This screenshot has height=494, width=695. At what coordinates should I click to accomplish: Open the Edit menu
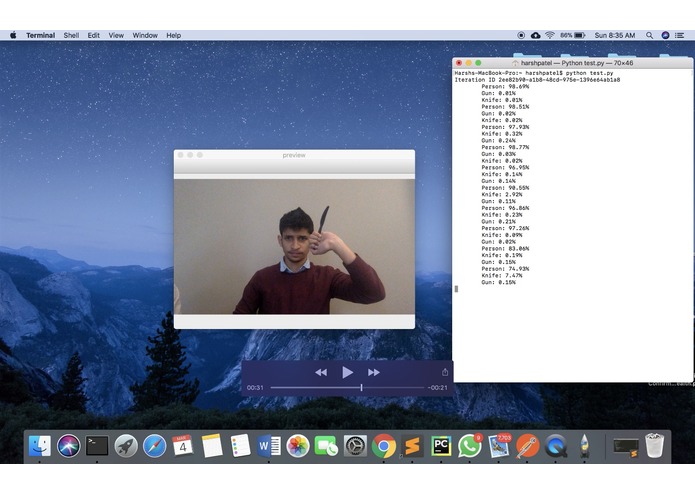pyautogui.click(x=94, y=35)
